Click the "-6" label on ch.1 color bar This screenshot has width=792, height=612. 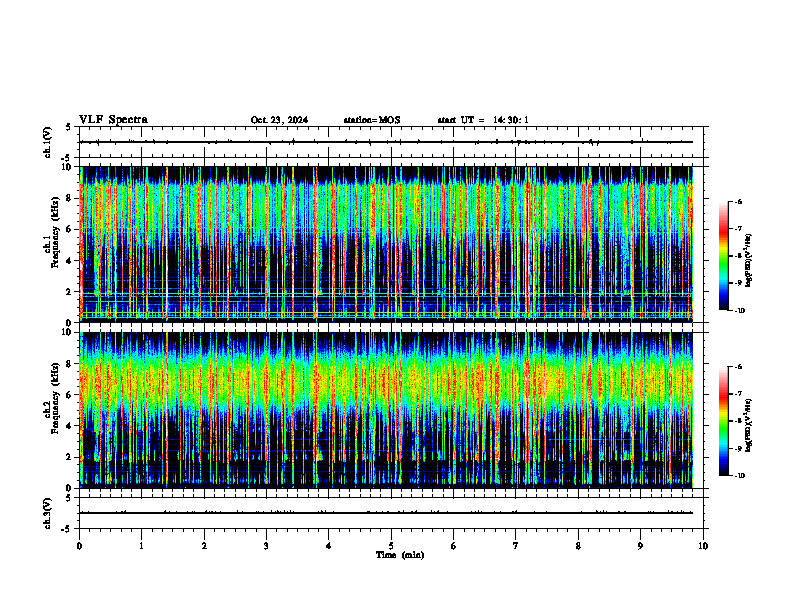coord(738,201)
